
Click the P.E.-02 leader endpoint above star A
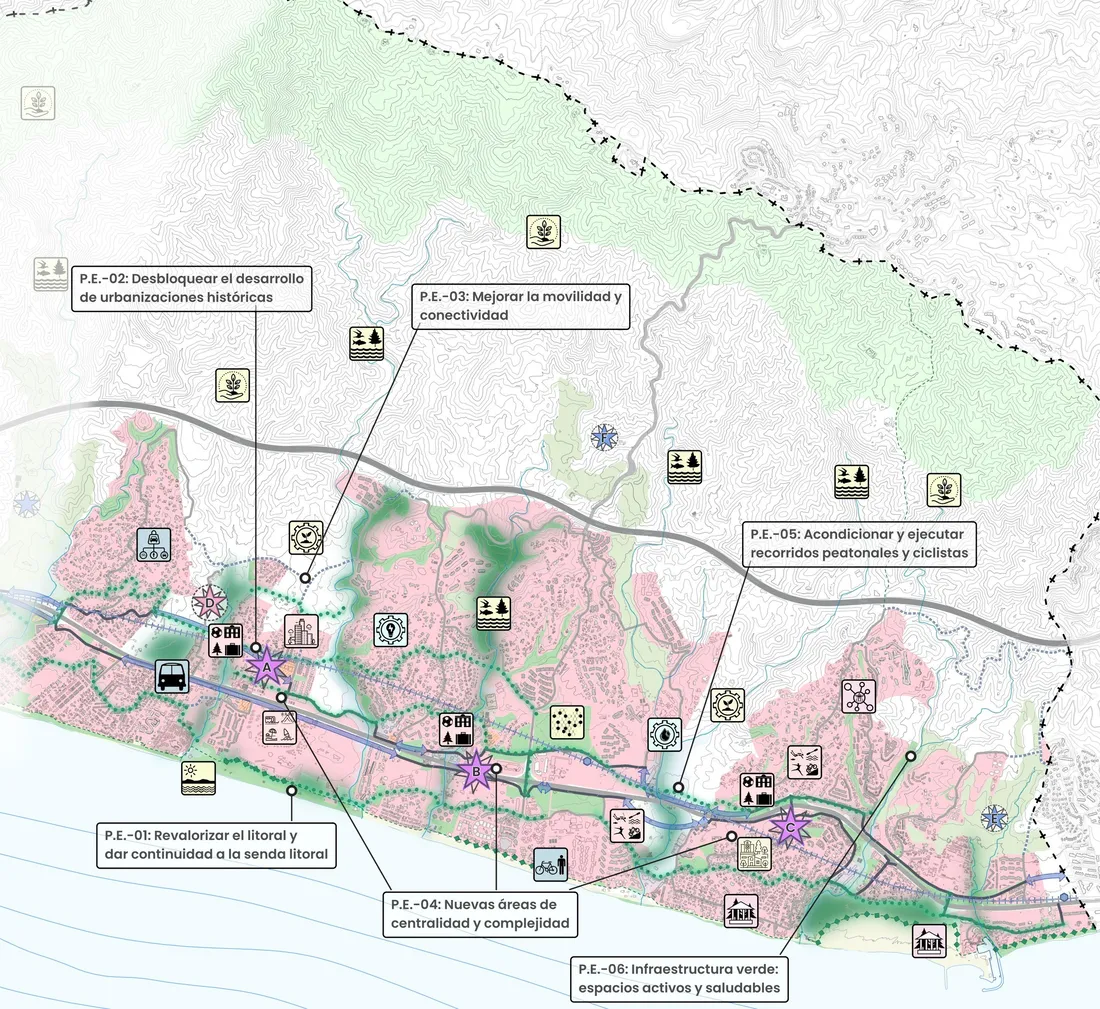(x=256, y=648)
